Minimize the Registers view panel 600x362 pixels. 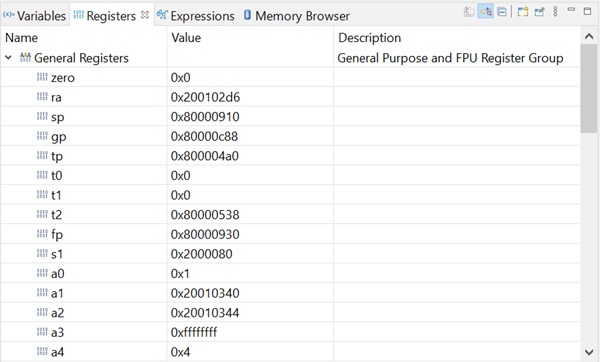[x=571, y=10]
